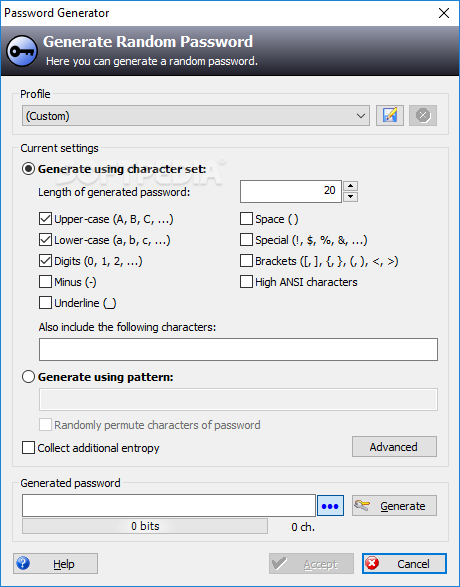460x587 pixels.
Task: Click the blue question mark Help icon
Action: 23,563
